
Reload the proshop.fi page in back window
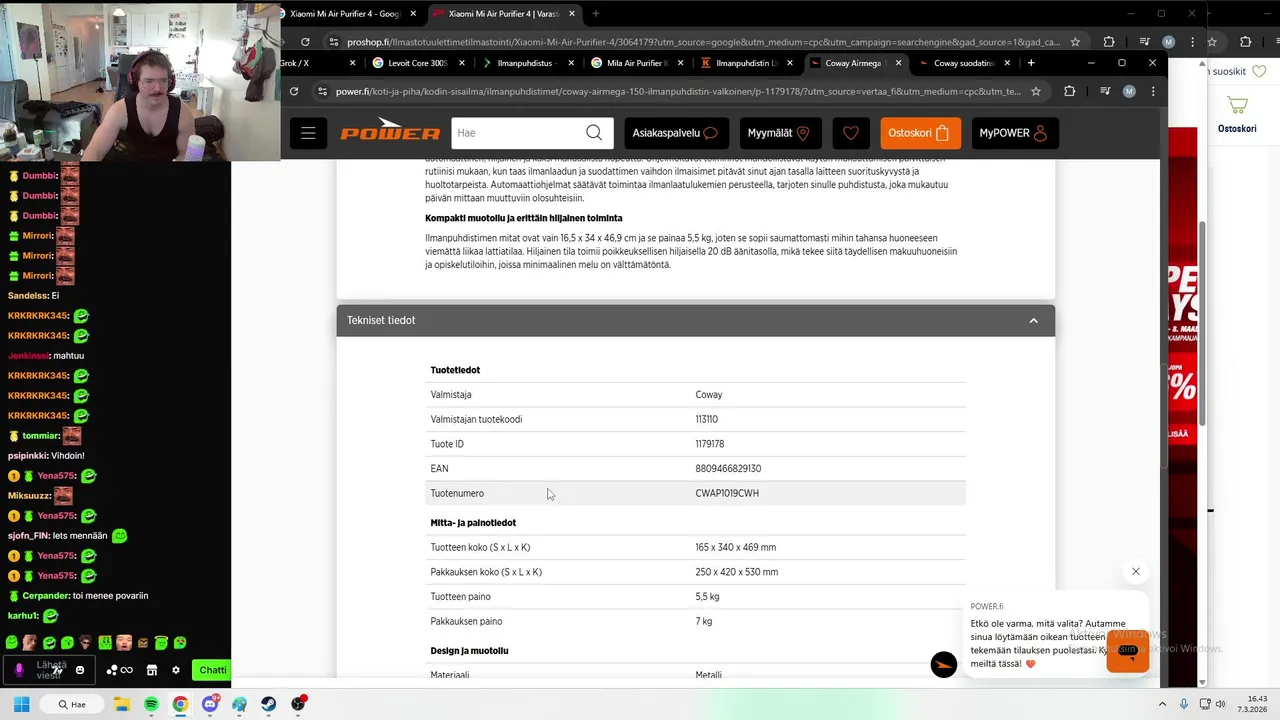click(x=305, y=42)
